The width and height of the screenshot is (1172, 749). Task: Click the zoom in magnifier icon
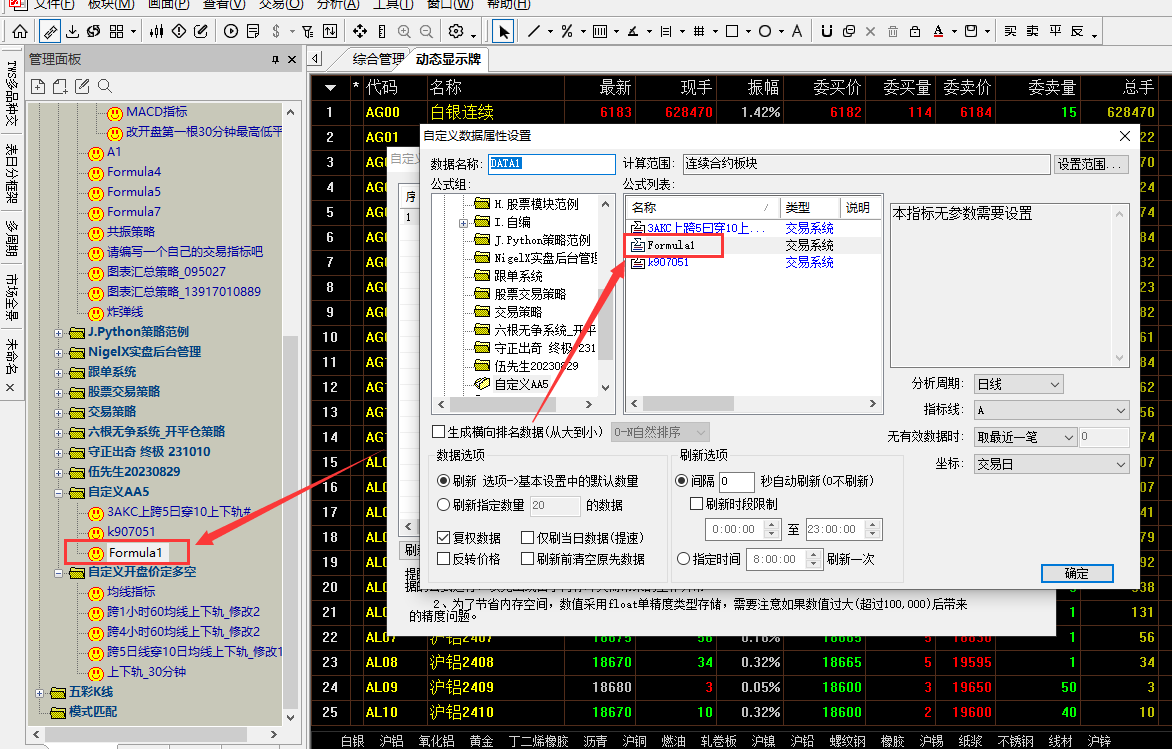tap(404, 31)
